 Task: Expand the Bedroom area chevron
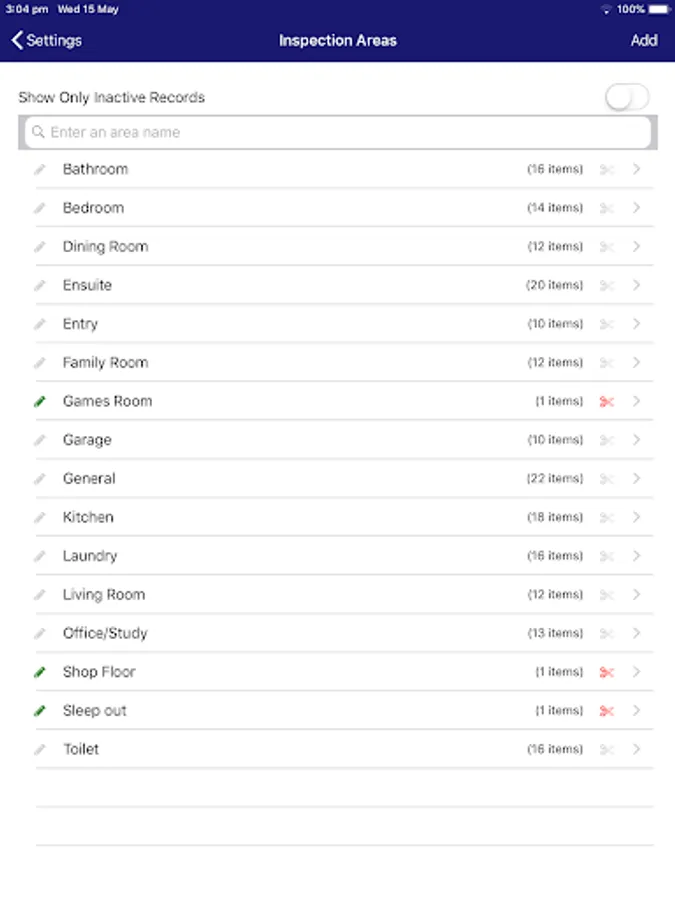point(637,208)
